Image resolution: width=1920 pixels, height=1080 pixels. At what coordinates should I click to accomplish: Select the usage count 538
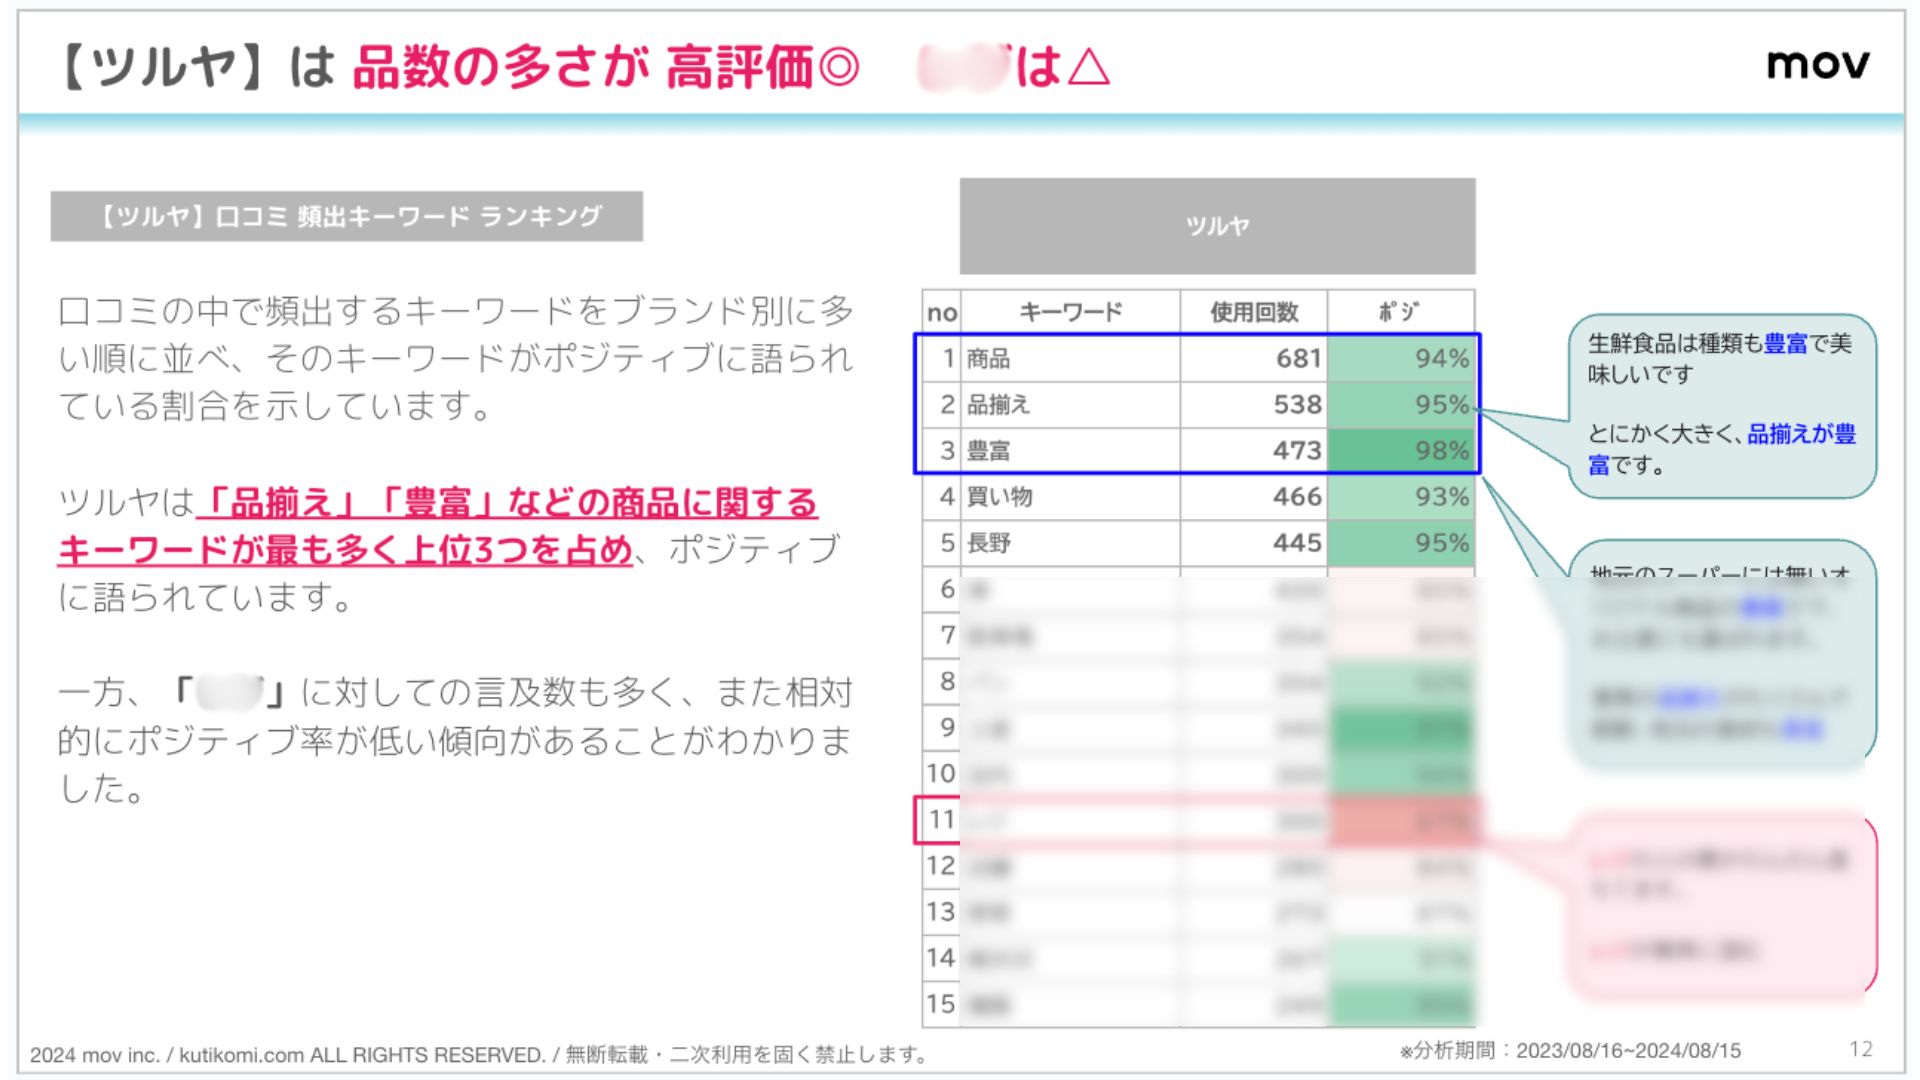(x=1254, y=404)
